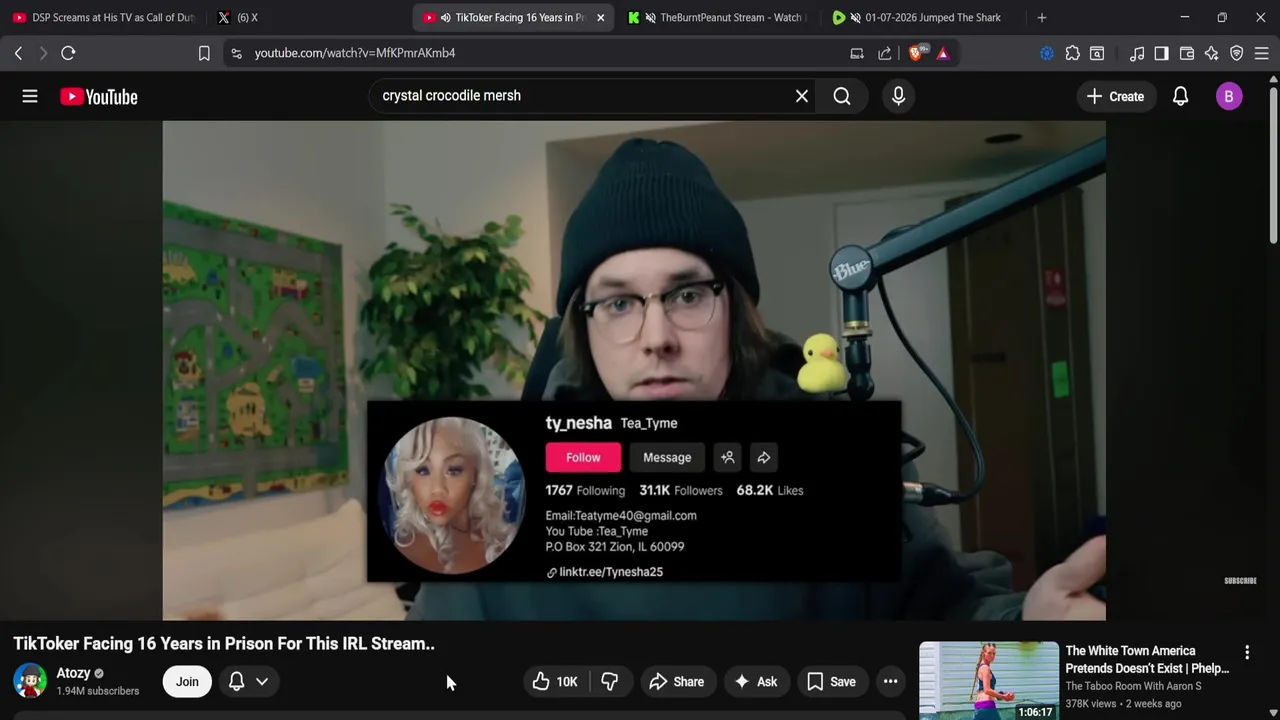The width and height of the screenshot is (1280, 720).
Task: Start voice search with the microphone
Action: (898, 96)
